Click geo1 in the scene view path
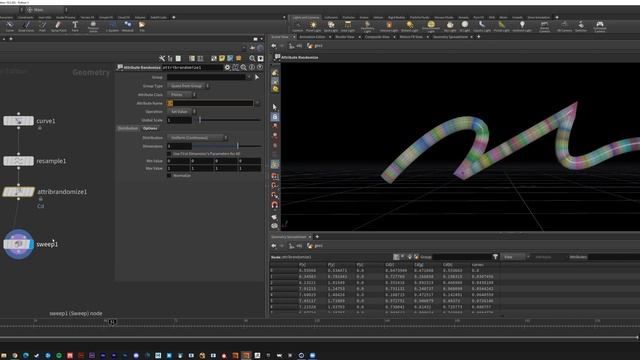Image resolution: width=640 pixels, height=360 pixels. (315, 46)
